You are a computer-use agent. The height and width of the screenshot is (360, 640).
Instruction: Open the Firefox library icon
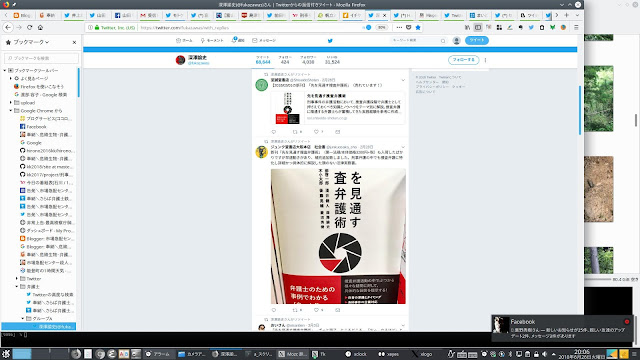point(467,27)
